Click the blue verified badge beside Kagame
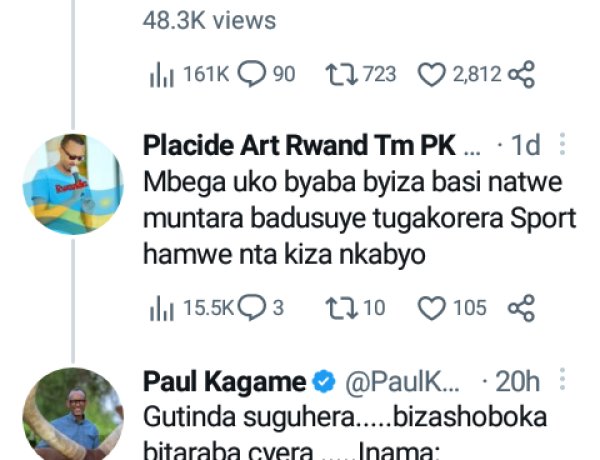The height and width of the screenshot is (460, 600). (x=324, y=382)
